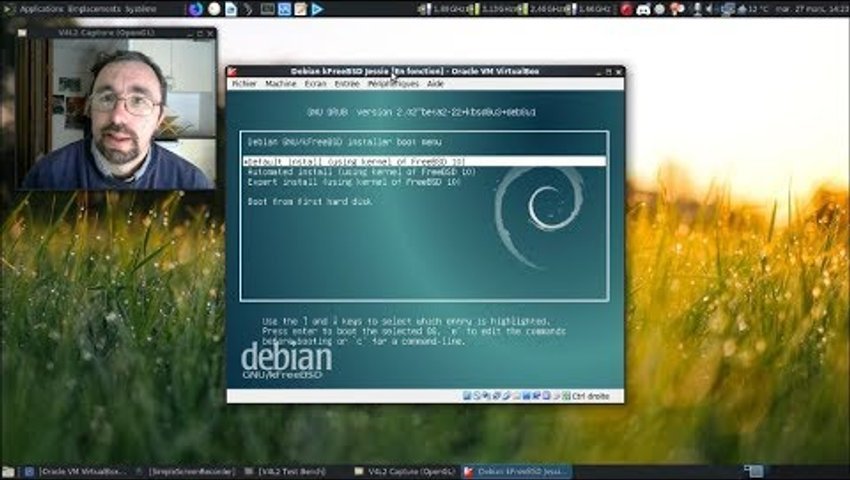
Task: Click the V4L2 Capture window title bar
Action: (117, 33)
